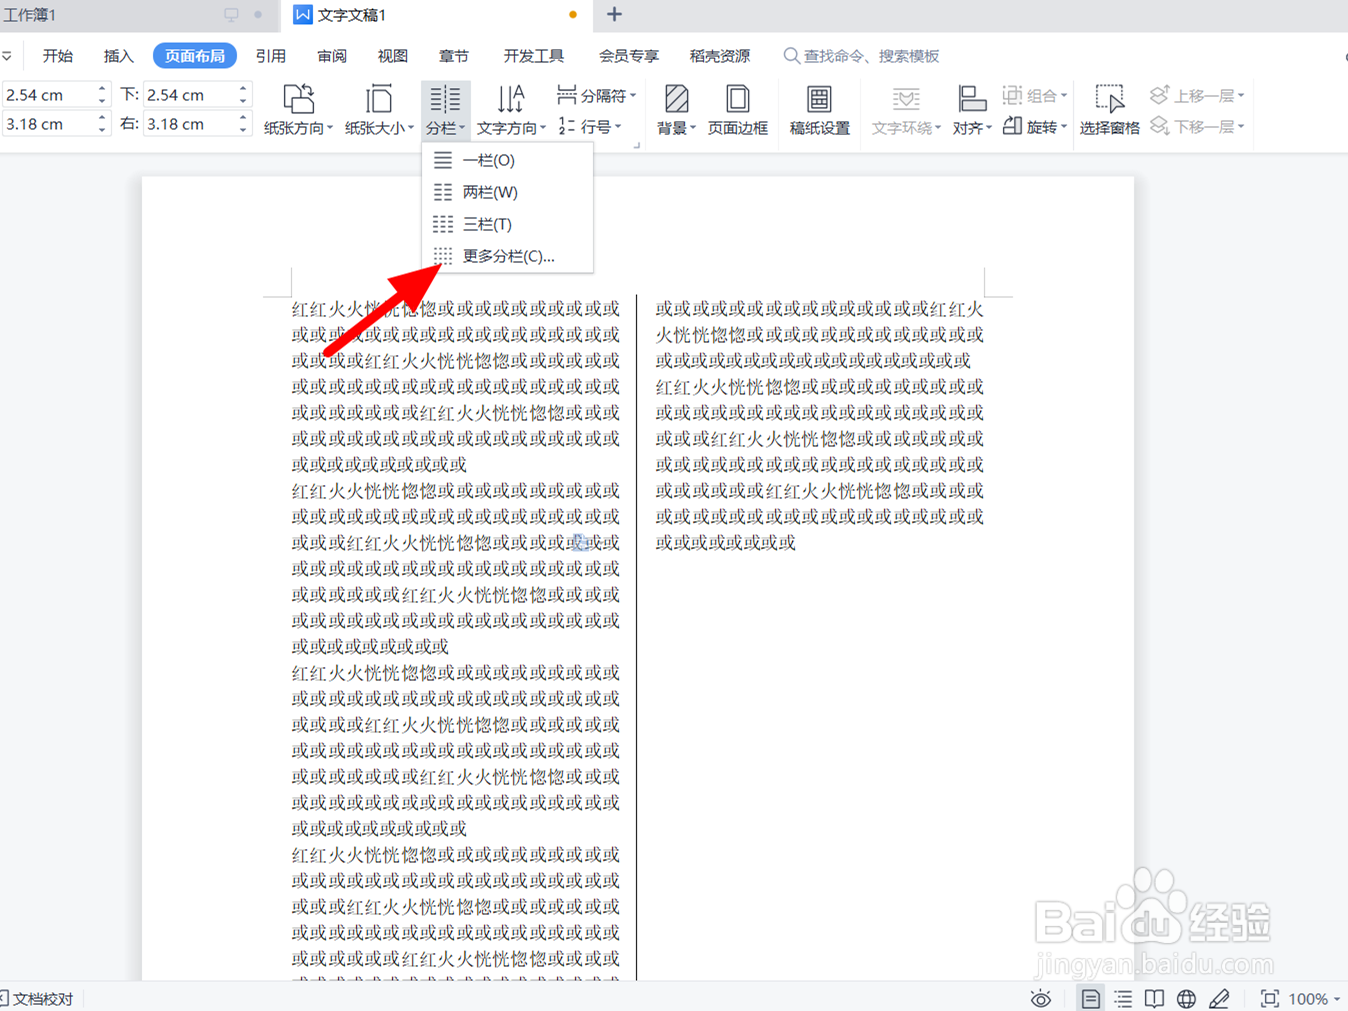Image resolution: width=1348 pixels, height=1011 pixels.
Task: Choose Three Columns 三栏(T)
Action: [507, 224]
